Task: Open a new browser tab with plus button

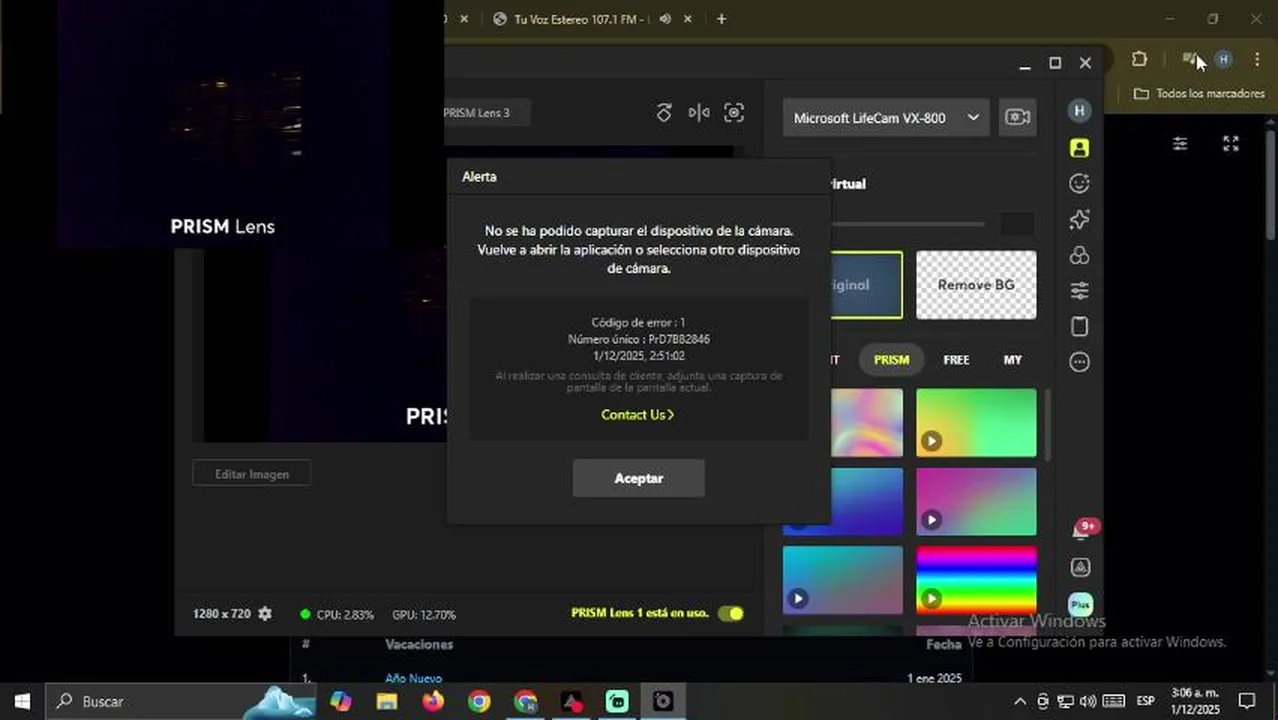Action: coord(721,19)
